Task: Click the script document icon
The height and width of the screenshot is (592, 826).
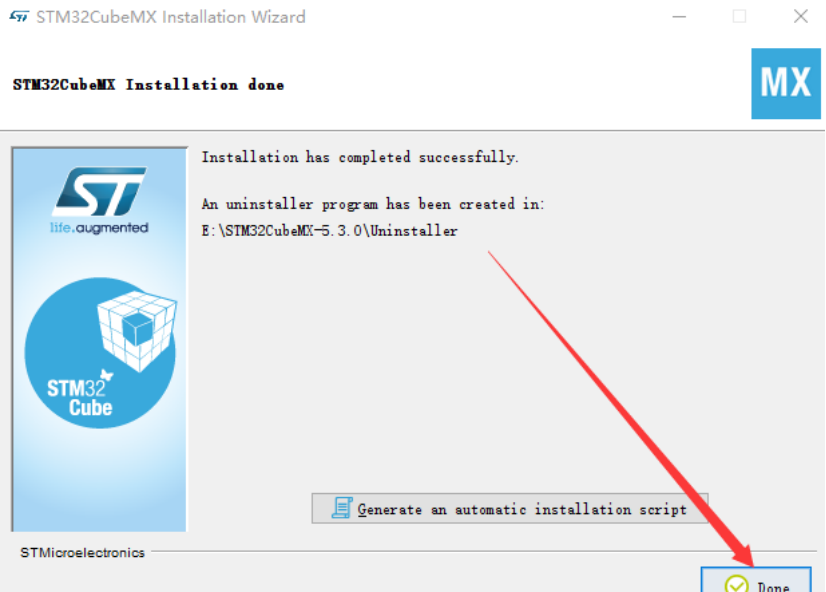Action: (x=342, y=508)
